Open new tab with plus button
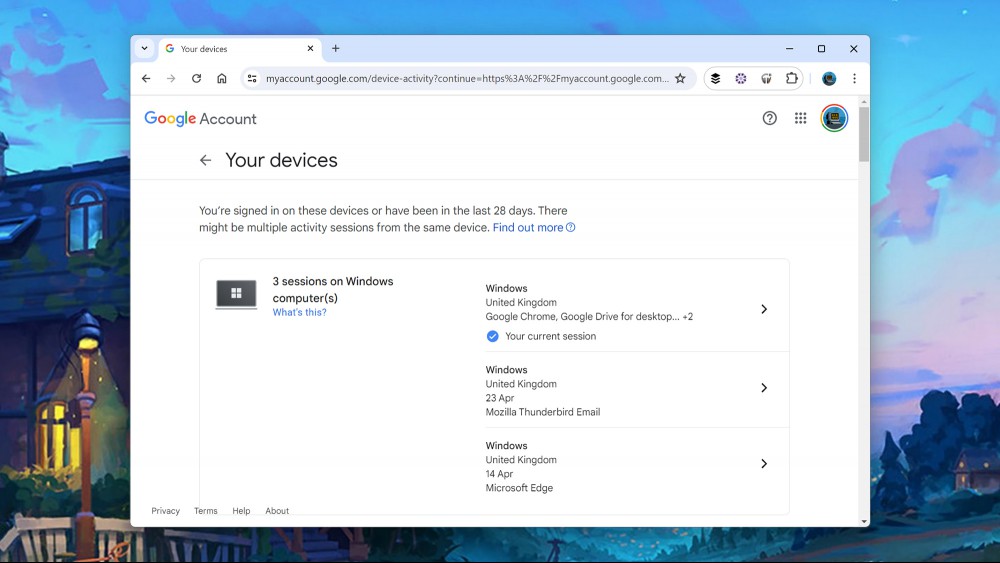Screen dimensions: 1000x563 335,48
